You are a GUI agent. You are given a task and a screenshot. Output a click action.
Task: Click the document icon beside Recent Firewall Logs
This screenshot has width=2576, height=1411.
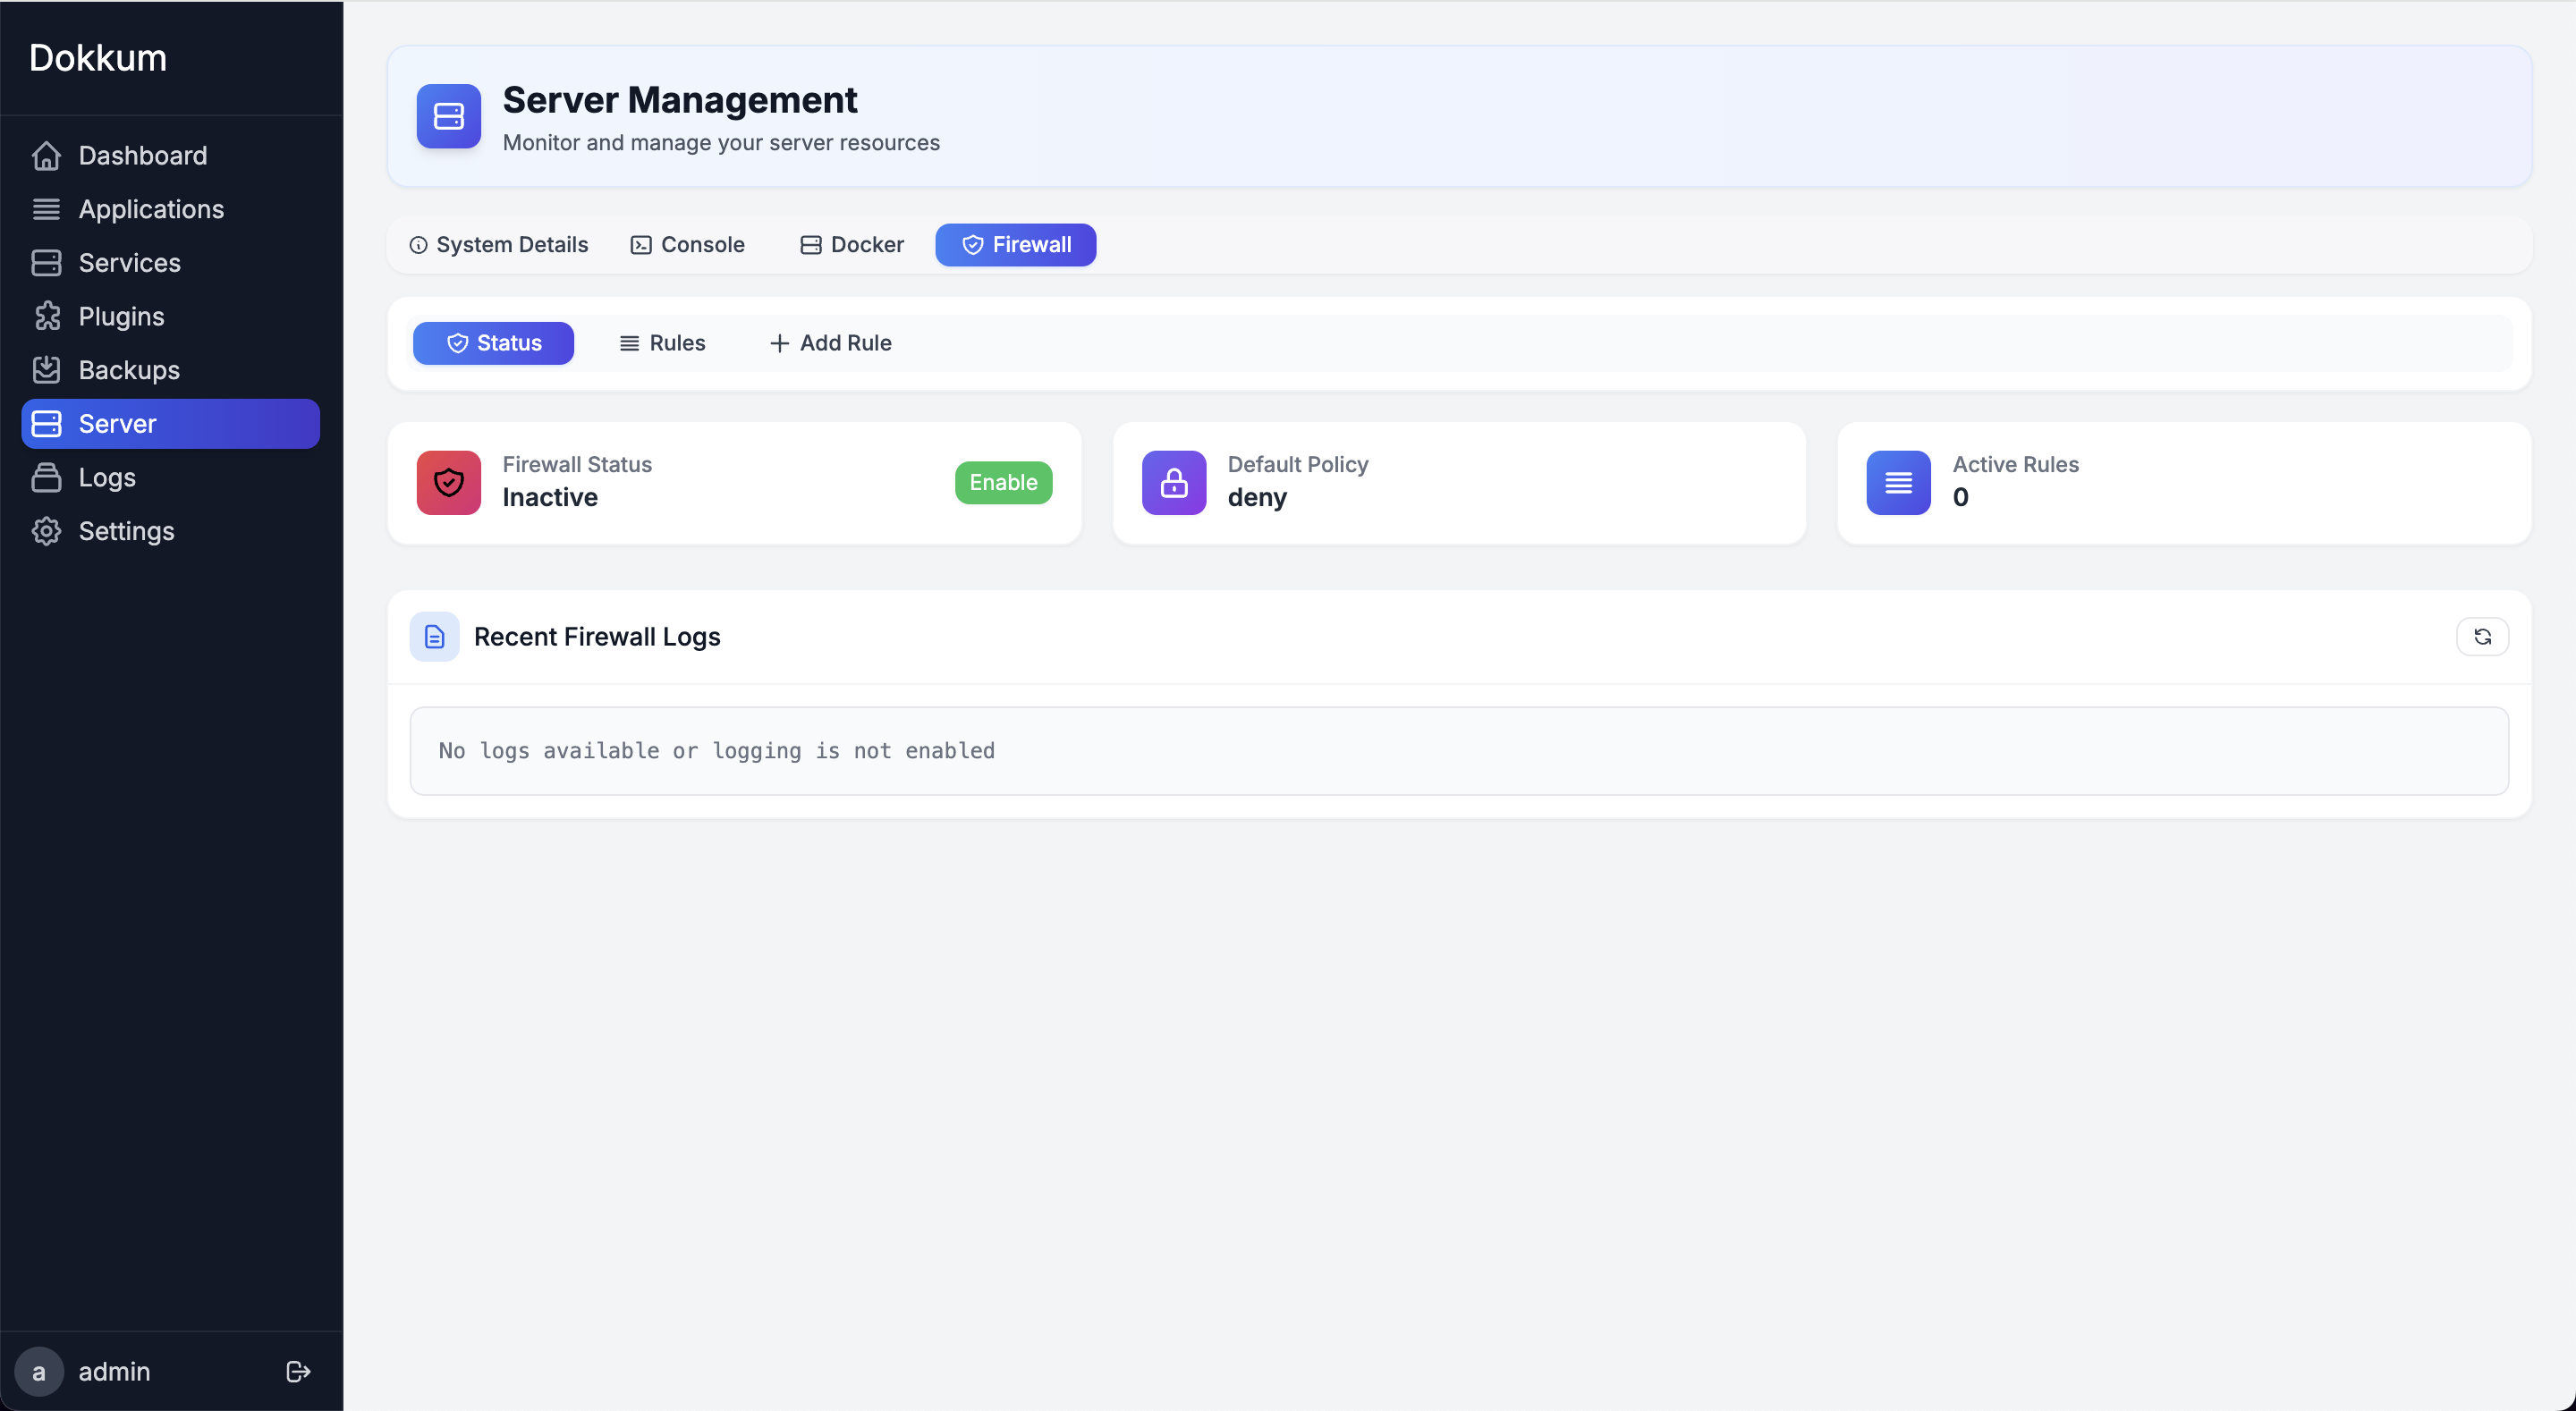(434, 636)
